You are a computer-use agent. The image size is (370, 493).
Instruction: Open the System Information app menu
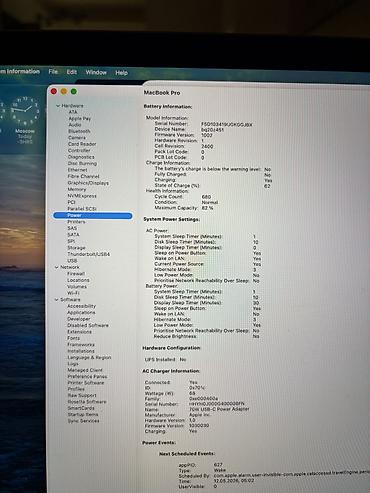pyautogui.click(x=20, y=71)
